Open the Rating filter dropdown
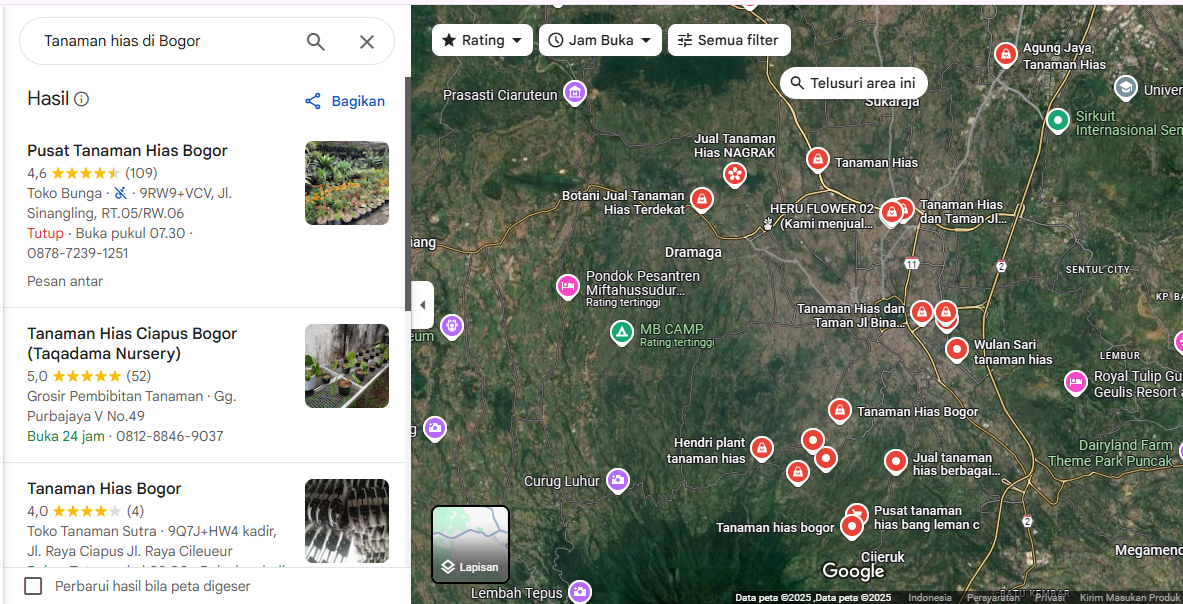 click(482, 40)
